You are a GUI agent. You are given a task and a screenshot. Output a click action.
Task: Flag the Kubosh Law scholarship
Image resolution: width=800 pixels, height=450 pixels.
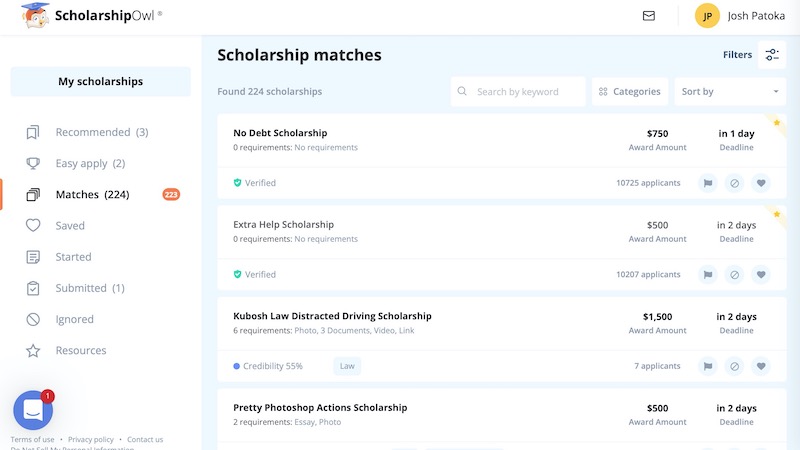(x=708, y=366)
